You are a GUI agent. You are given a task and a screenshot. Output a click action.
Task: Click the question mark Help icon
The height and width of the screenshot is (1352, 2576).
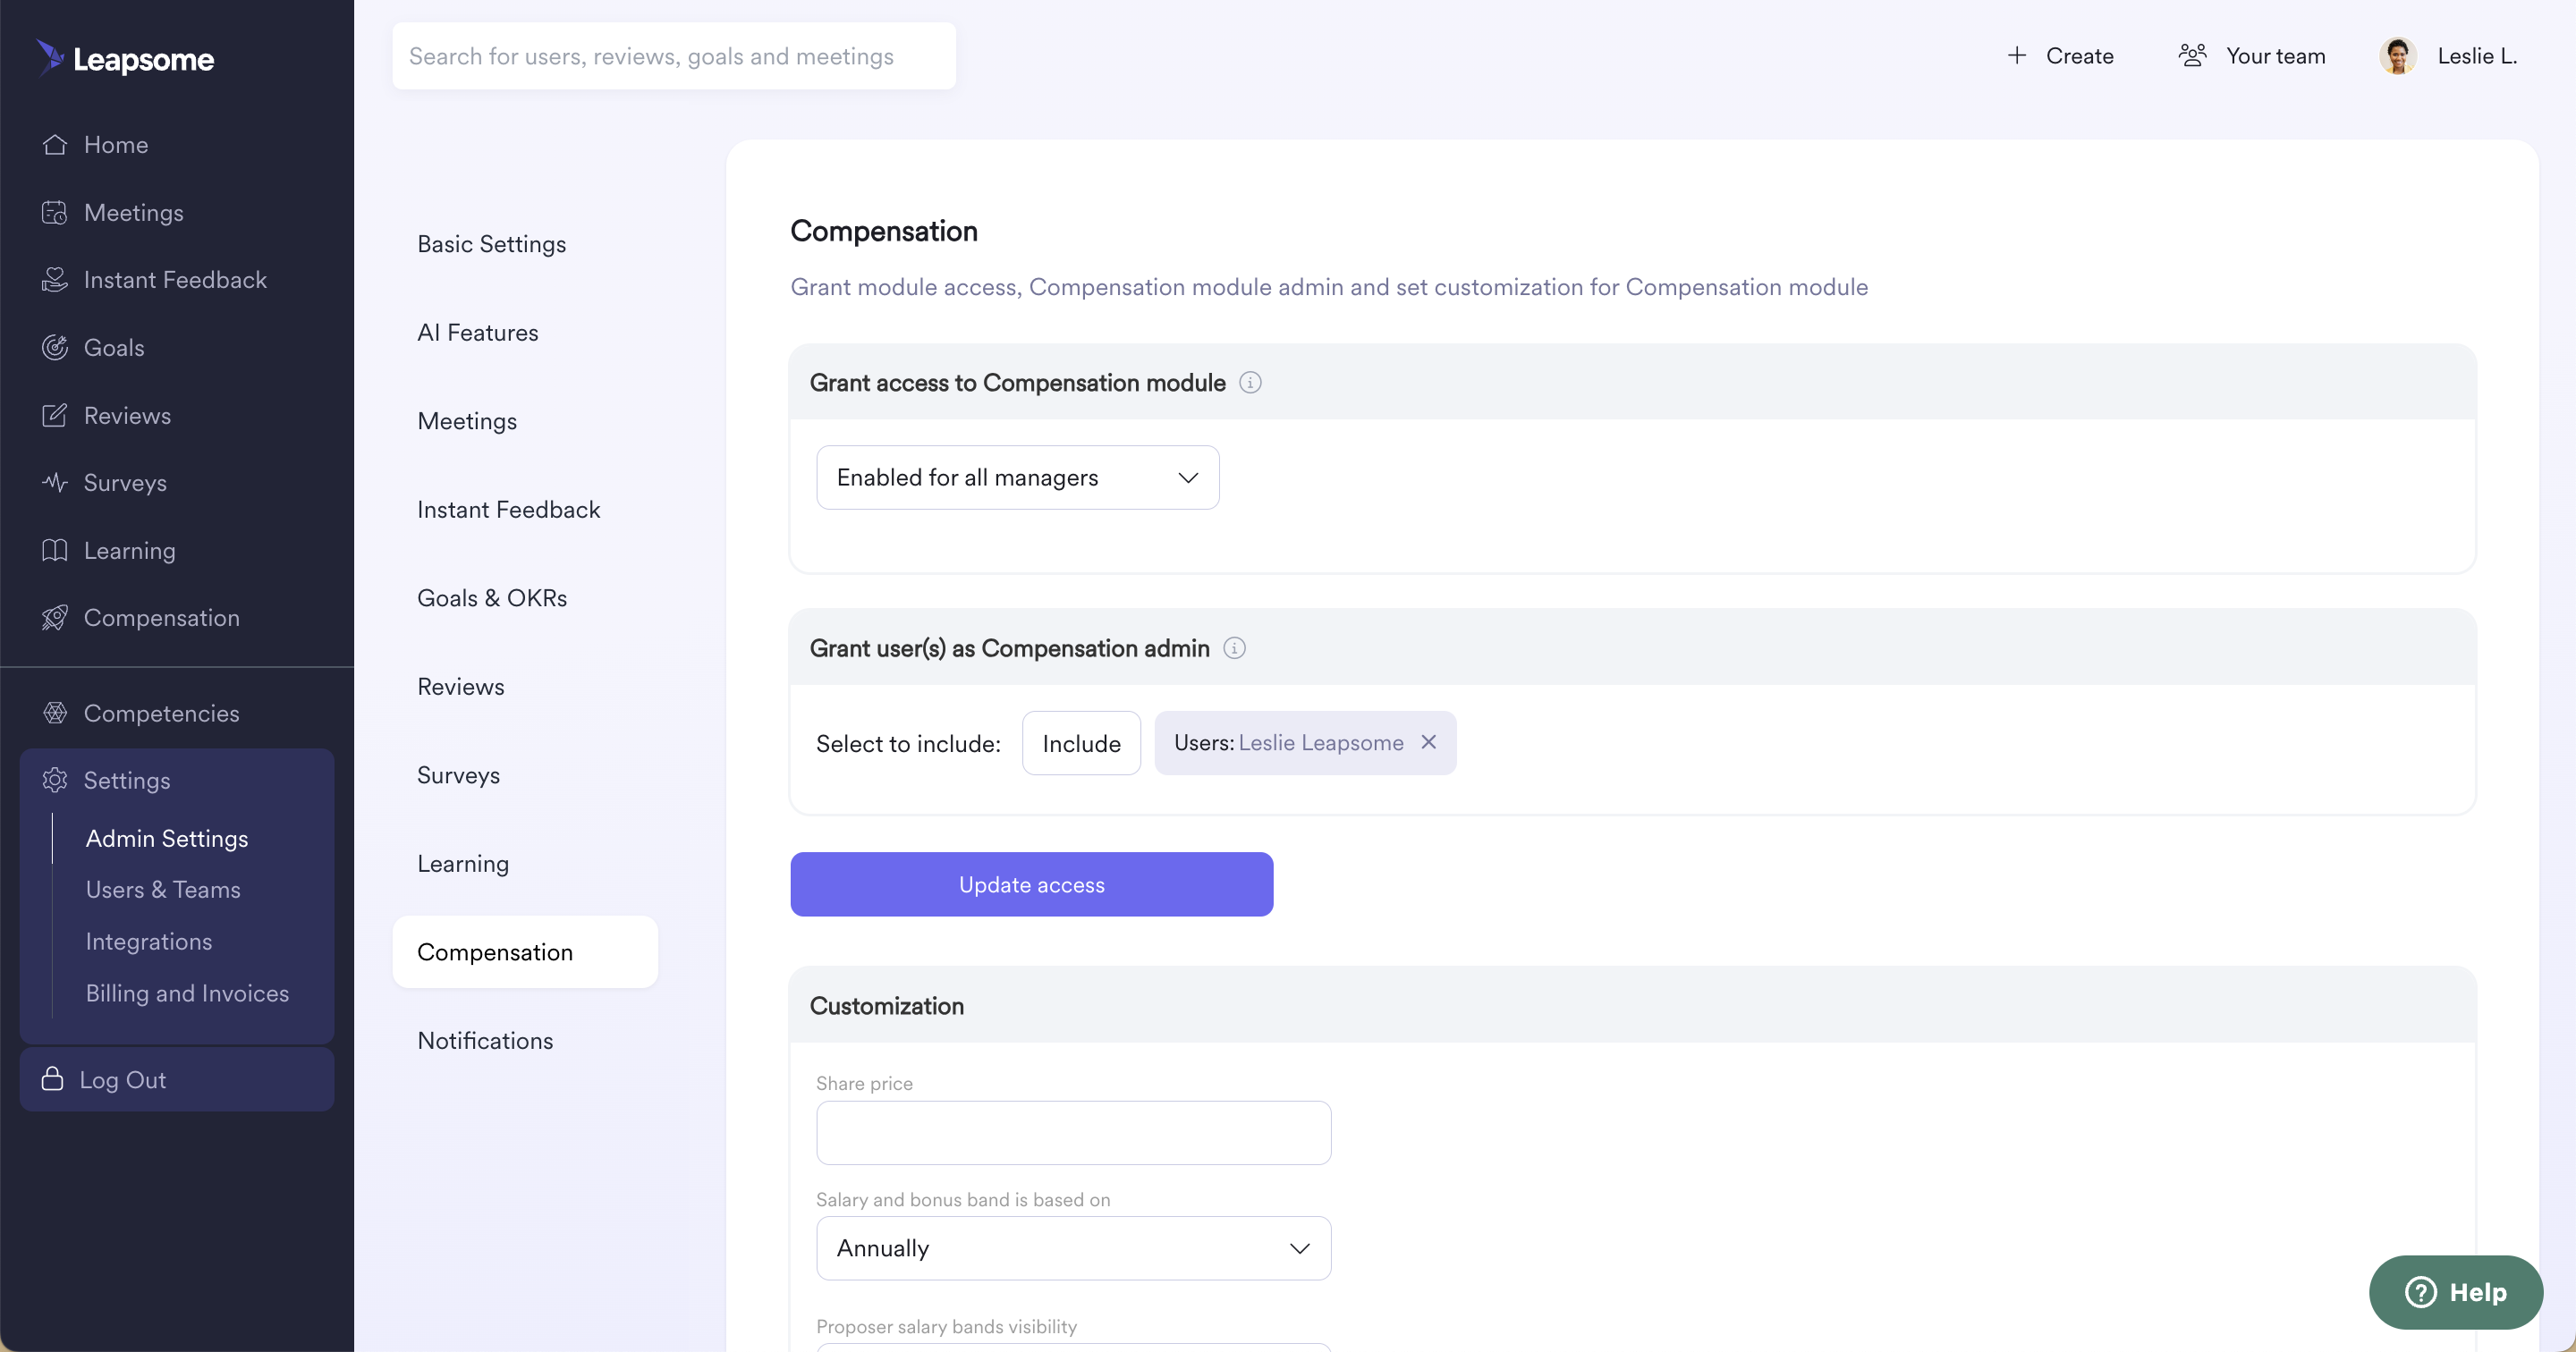click(x=2421, y=1292)
